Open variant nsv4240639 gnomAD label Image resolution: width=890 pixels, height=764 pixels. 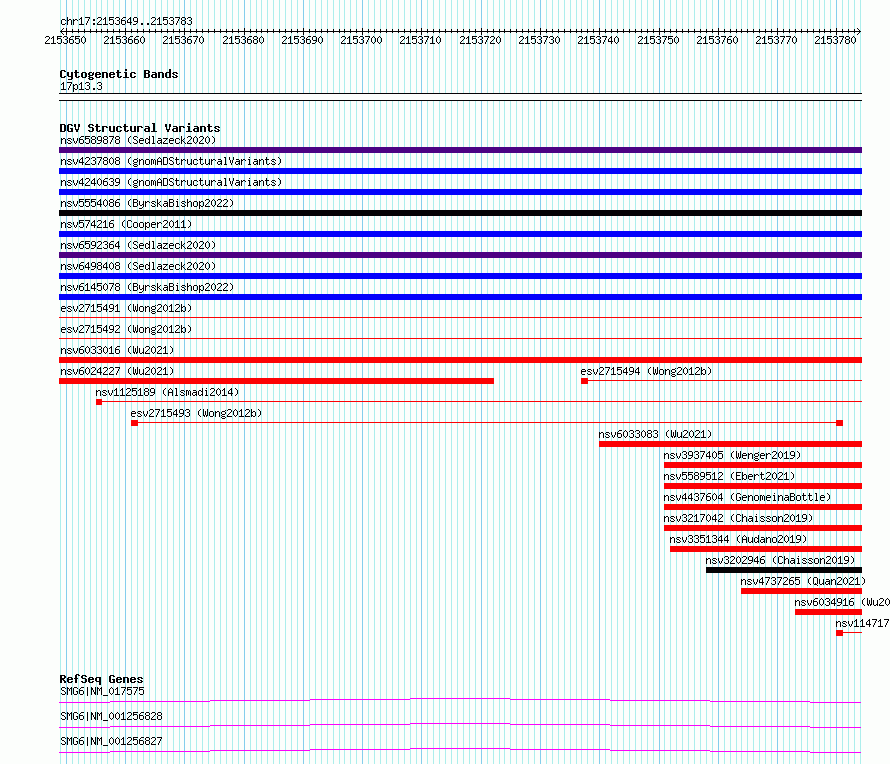click(171, 182)
